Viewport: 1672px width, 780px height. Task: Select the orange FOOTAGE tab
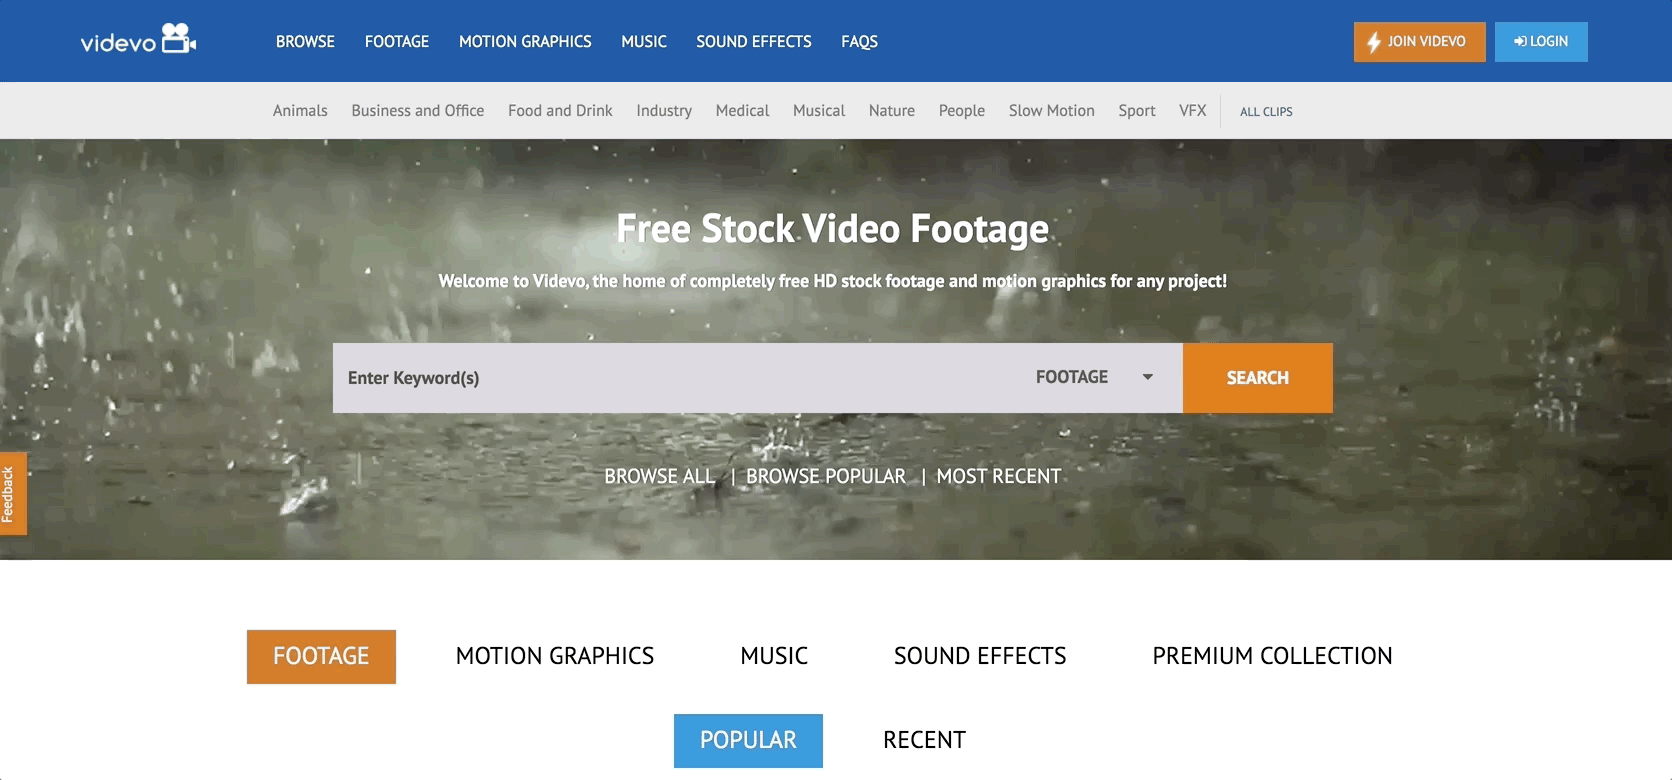coord(321,656)
